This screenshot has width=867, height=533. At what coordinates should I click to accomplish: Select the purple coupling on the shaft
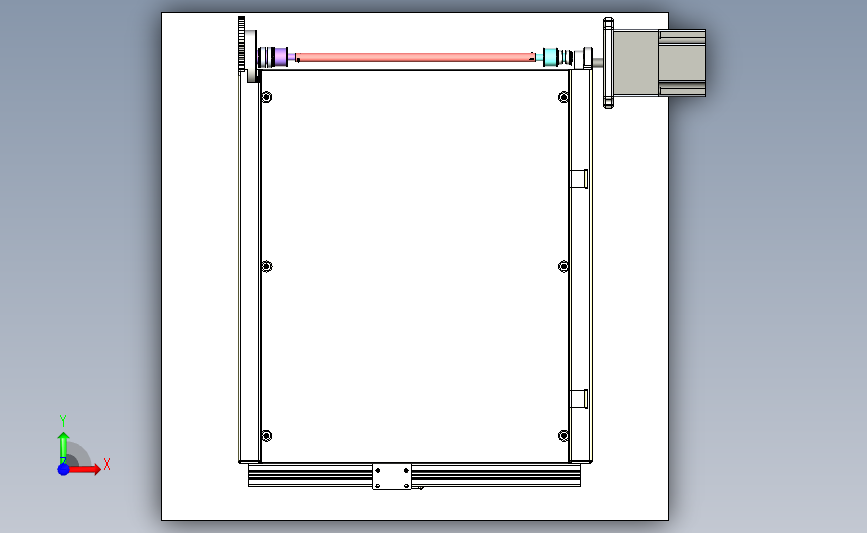pos(280,58)
